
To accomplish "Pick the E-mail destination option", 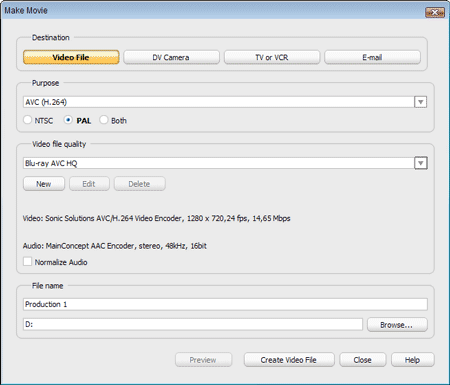I will [372, 57].
